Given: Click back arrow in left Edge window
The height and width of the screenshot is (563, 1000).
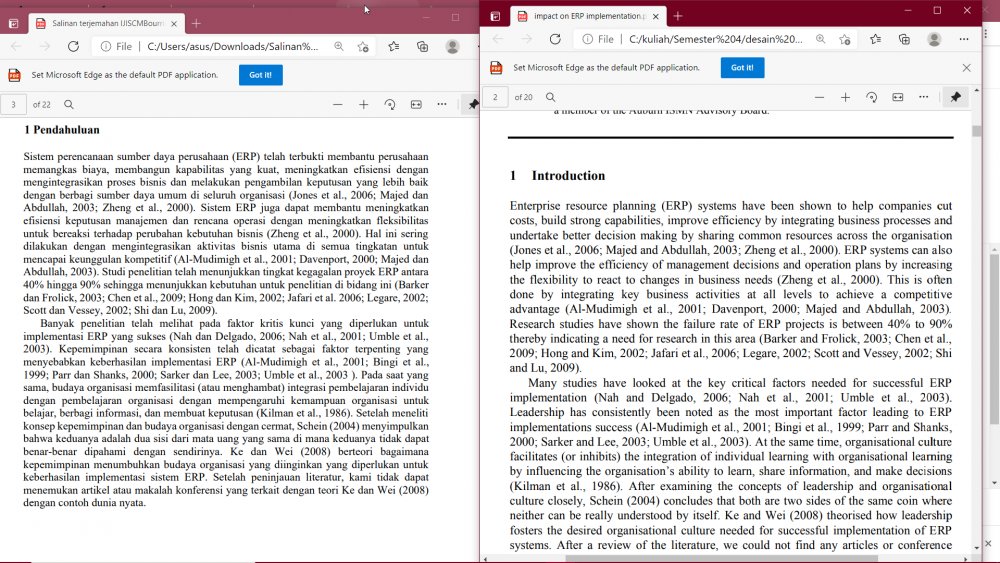Looking at the screenshot, I should pyautogui.click(x=16, y=47).
